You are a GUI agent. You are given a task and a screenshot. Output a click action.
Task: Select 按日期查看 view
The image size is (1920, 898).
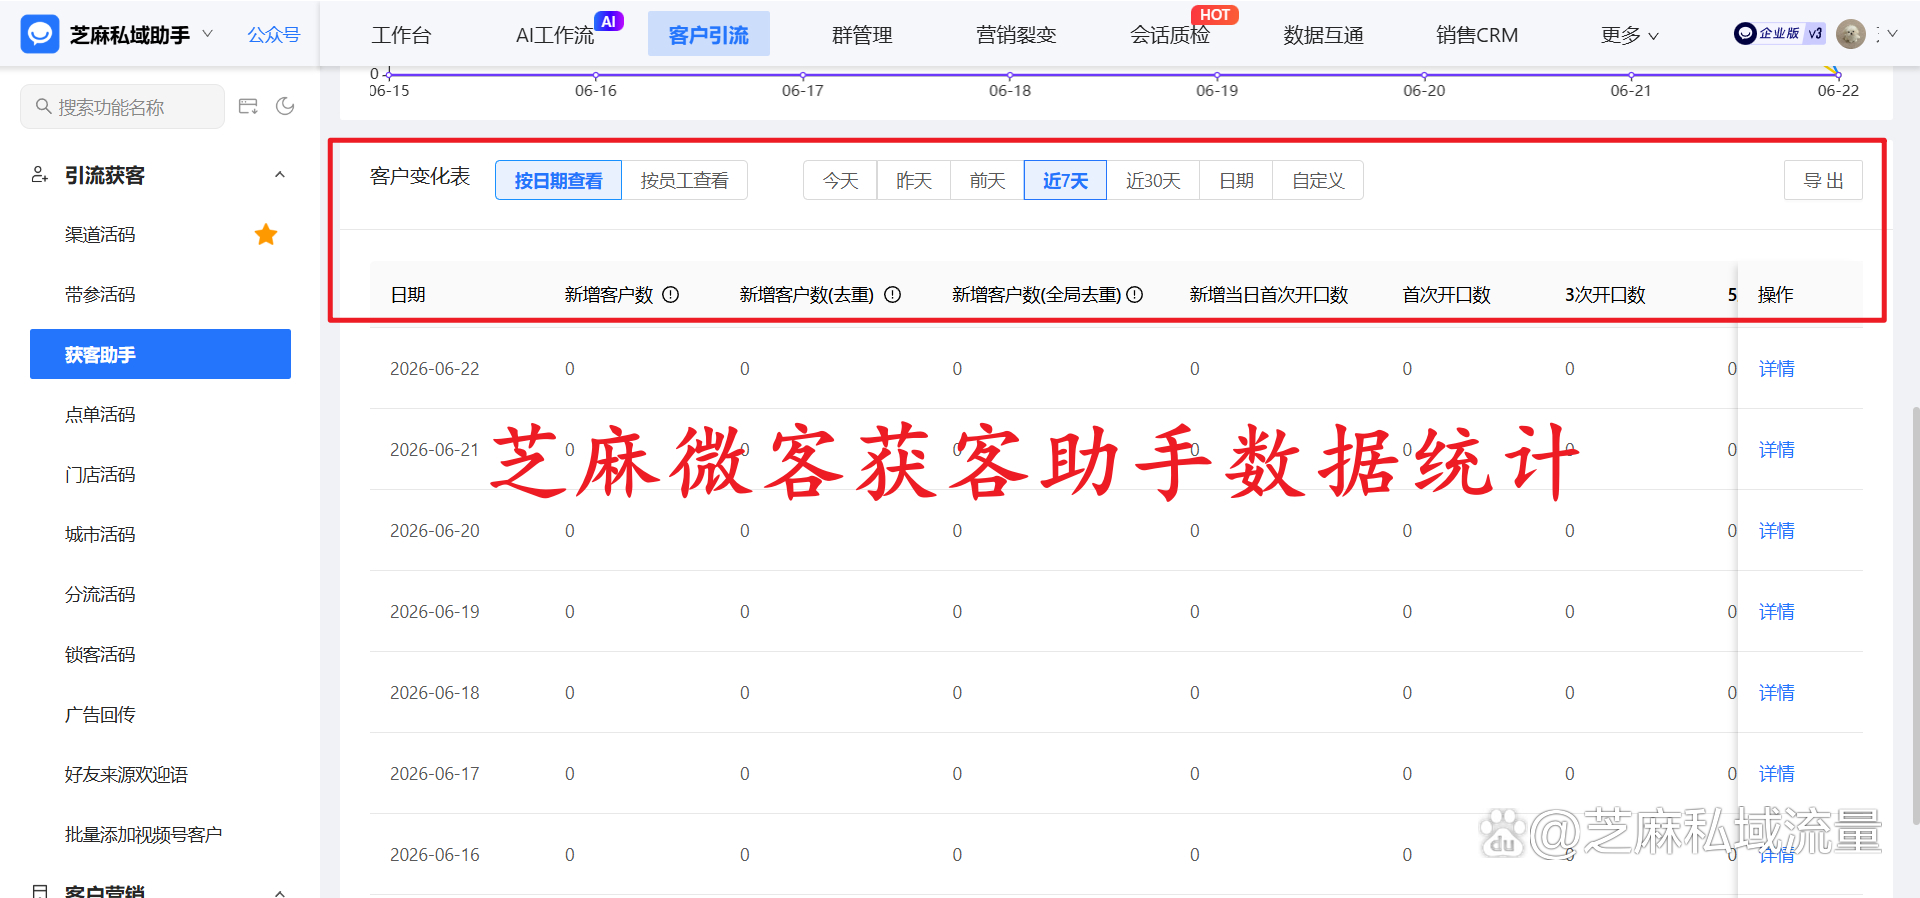558,180
